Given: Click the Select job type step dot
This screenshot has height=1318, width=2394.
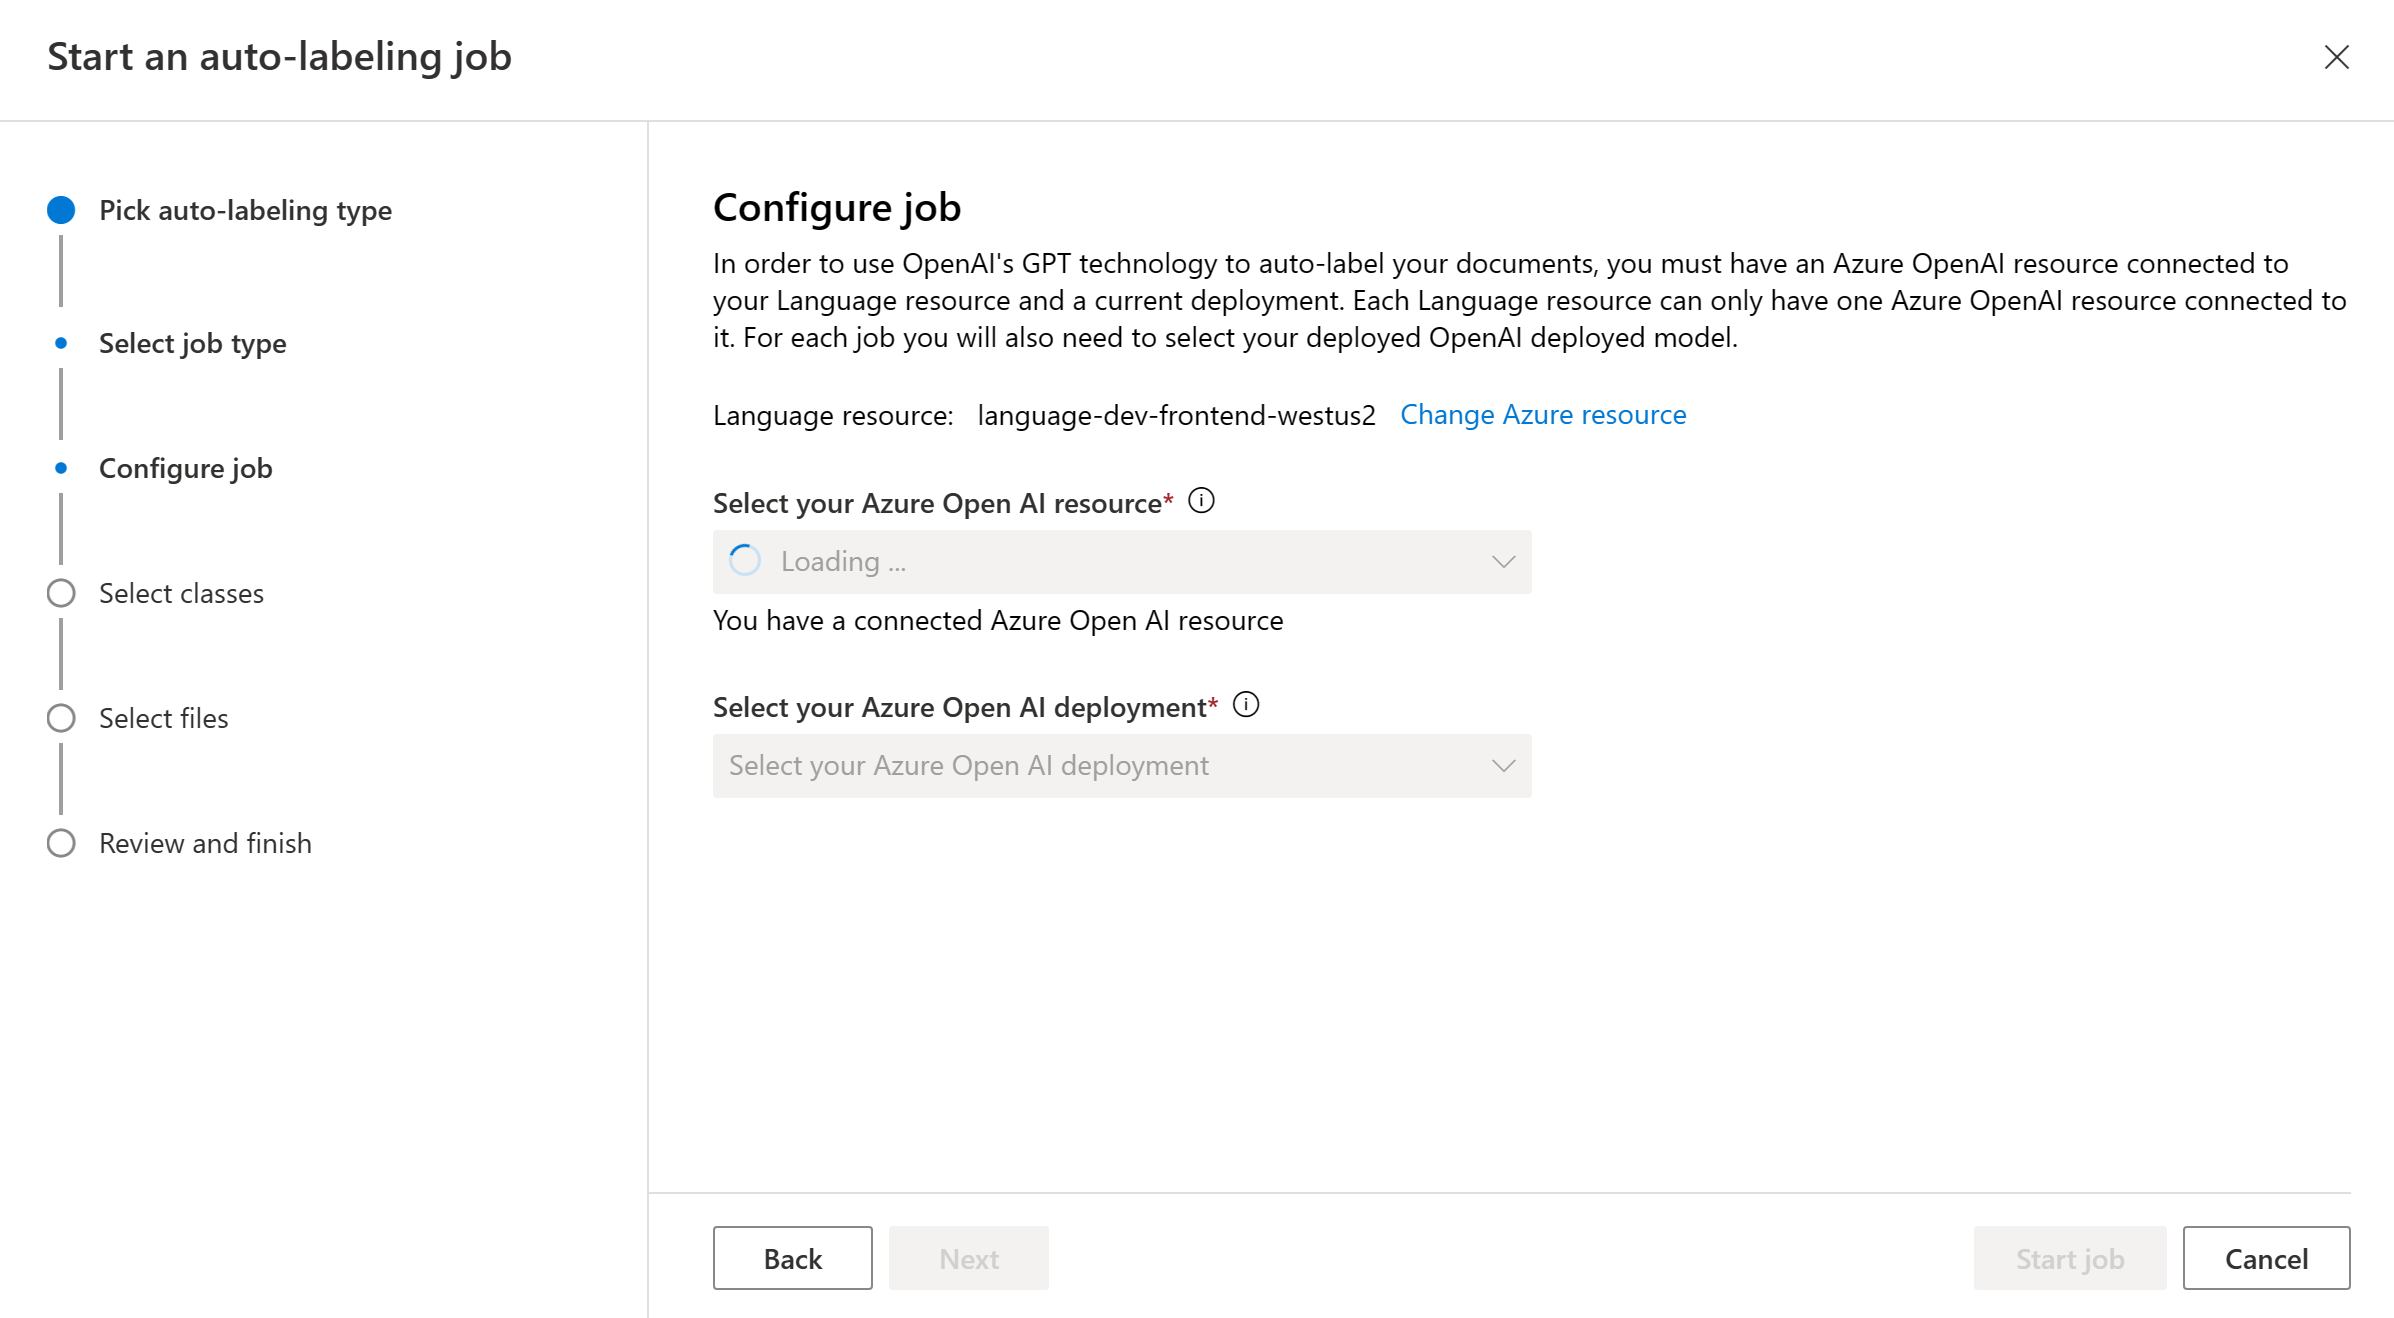Looking at the screenshot, I should 61,343.
